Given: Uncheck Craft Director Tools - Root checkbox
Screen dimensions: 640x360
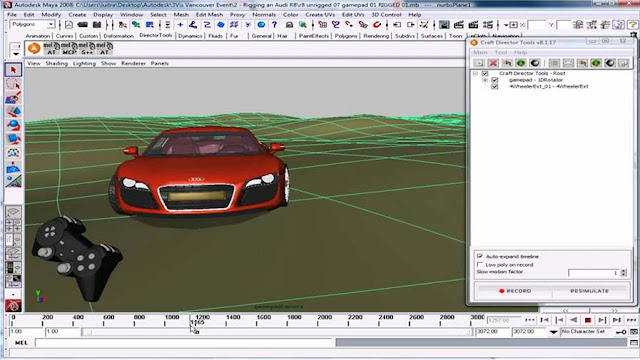Looking at the screenshot, I should (485, 73).
